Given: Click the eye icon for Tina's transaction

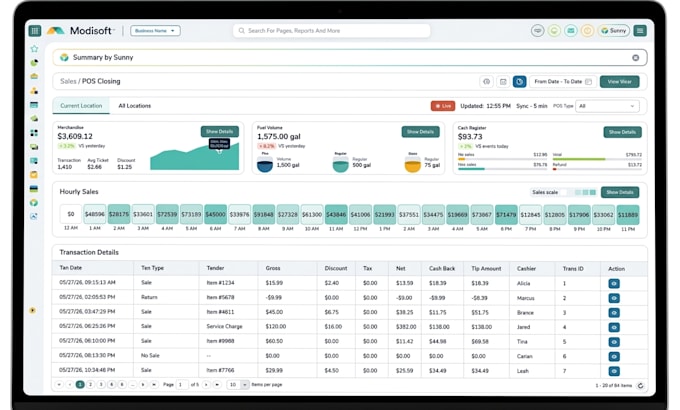Looking at the screenshot, I should coord(614,342).
